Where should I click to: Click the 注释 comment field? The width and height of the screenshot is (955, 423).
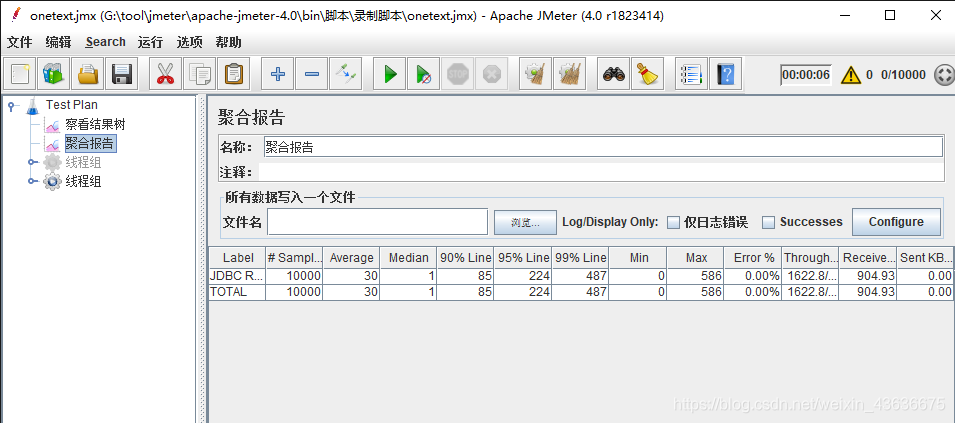pyautogui.click(x=601, y=172)
